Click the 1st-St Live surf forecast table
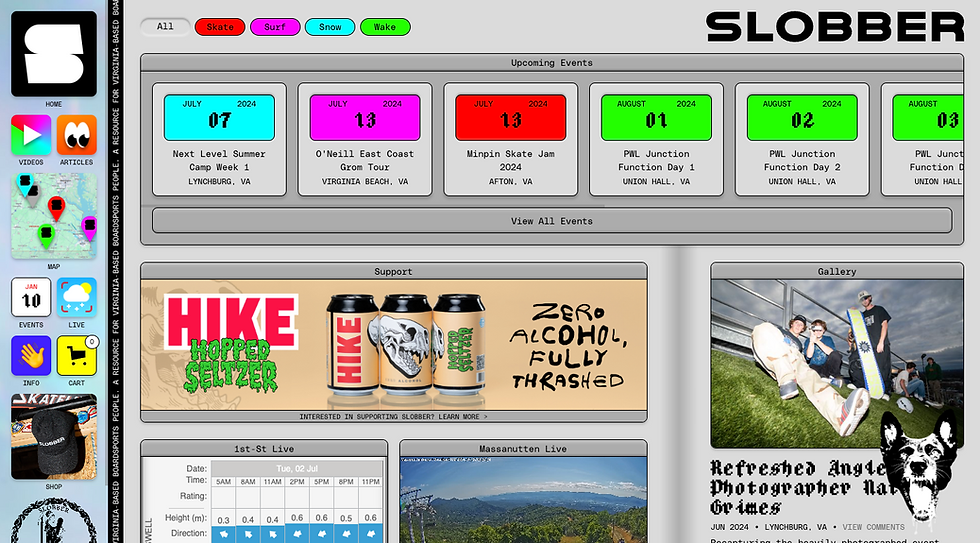This screenshot has width=980, height=543. pyautogui.click(x=264, y=500)
